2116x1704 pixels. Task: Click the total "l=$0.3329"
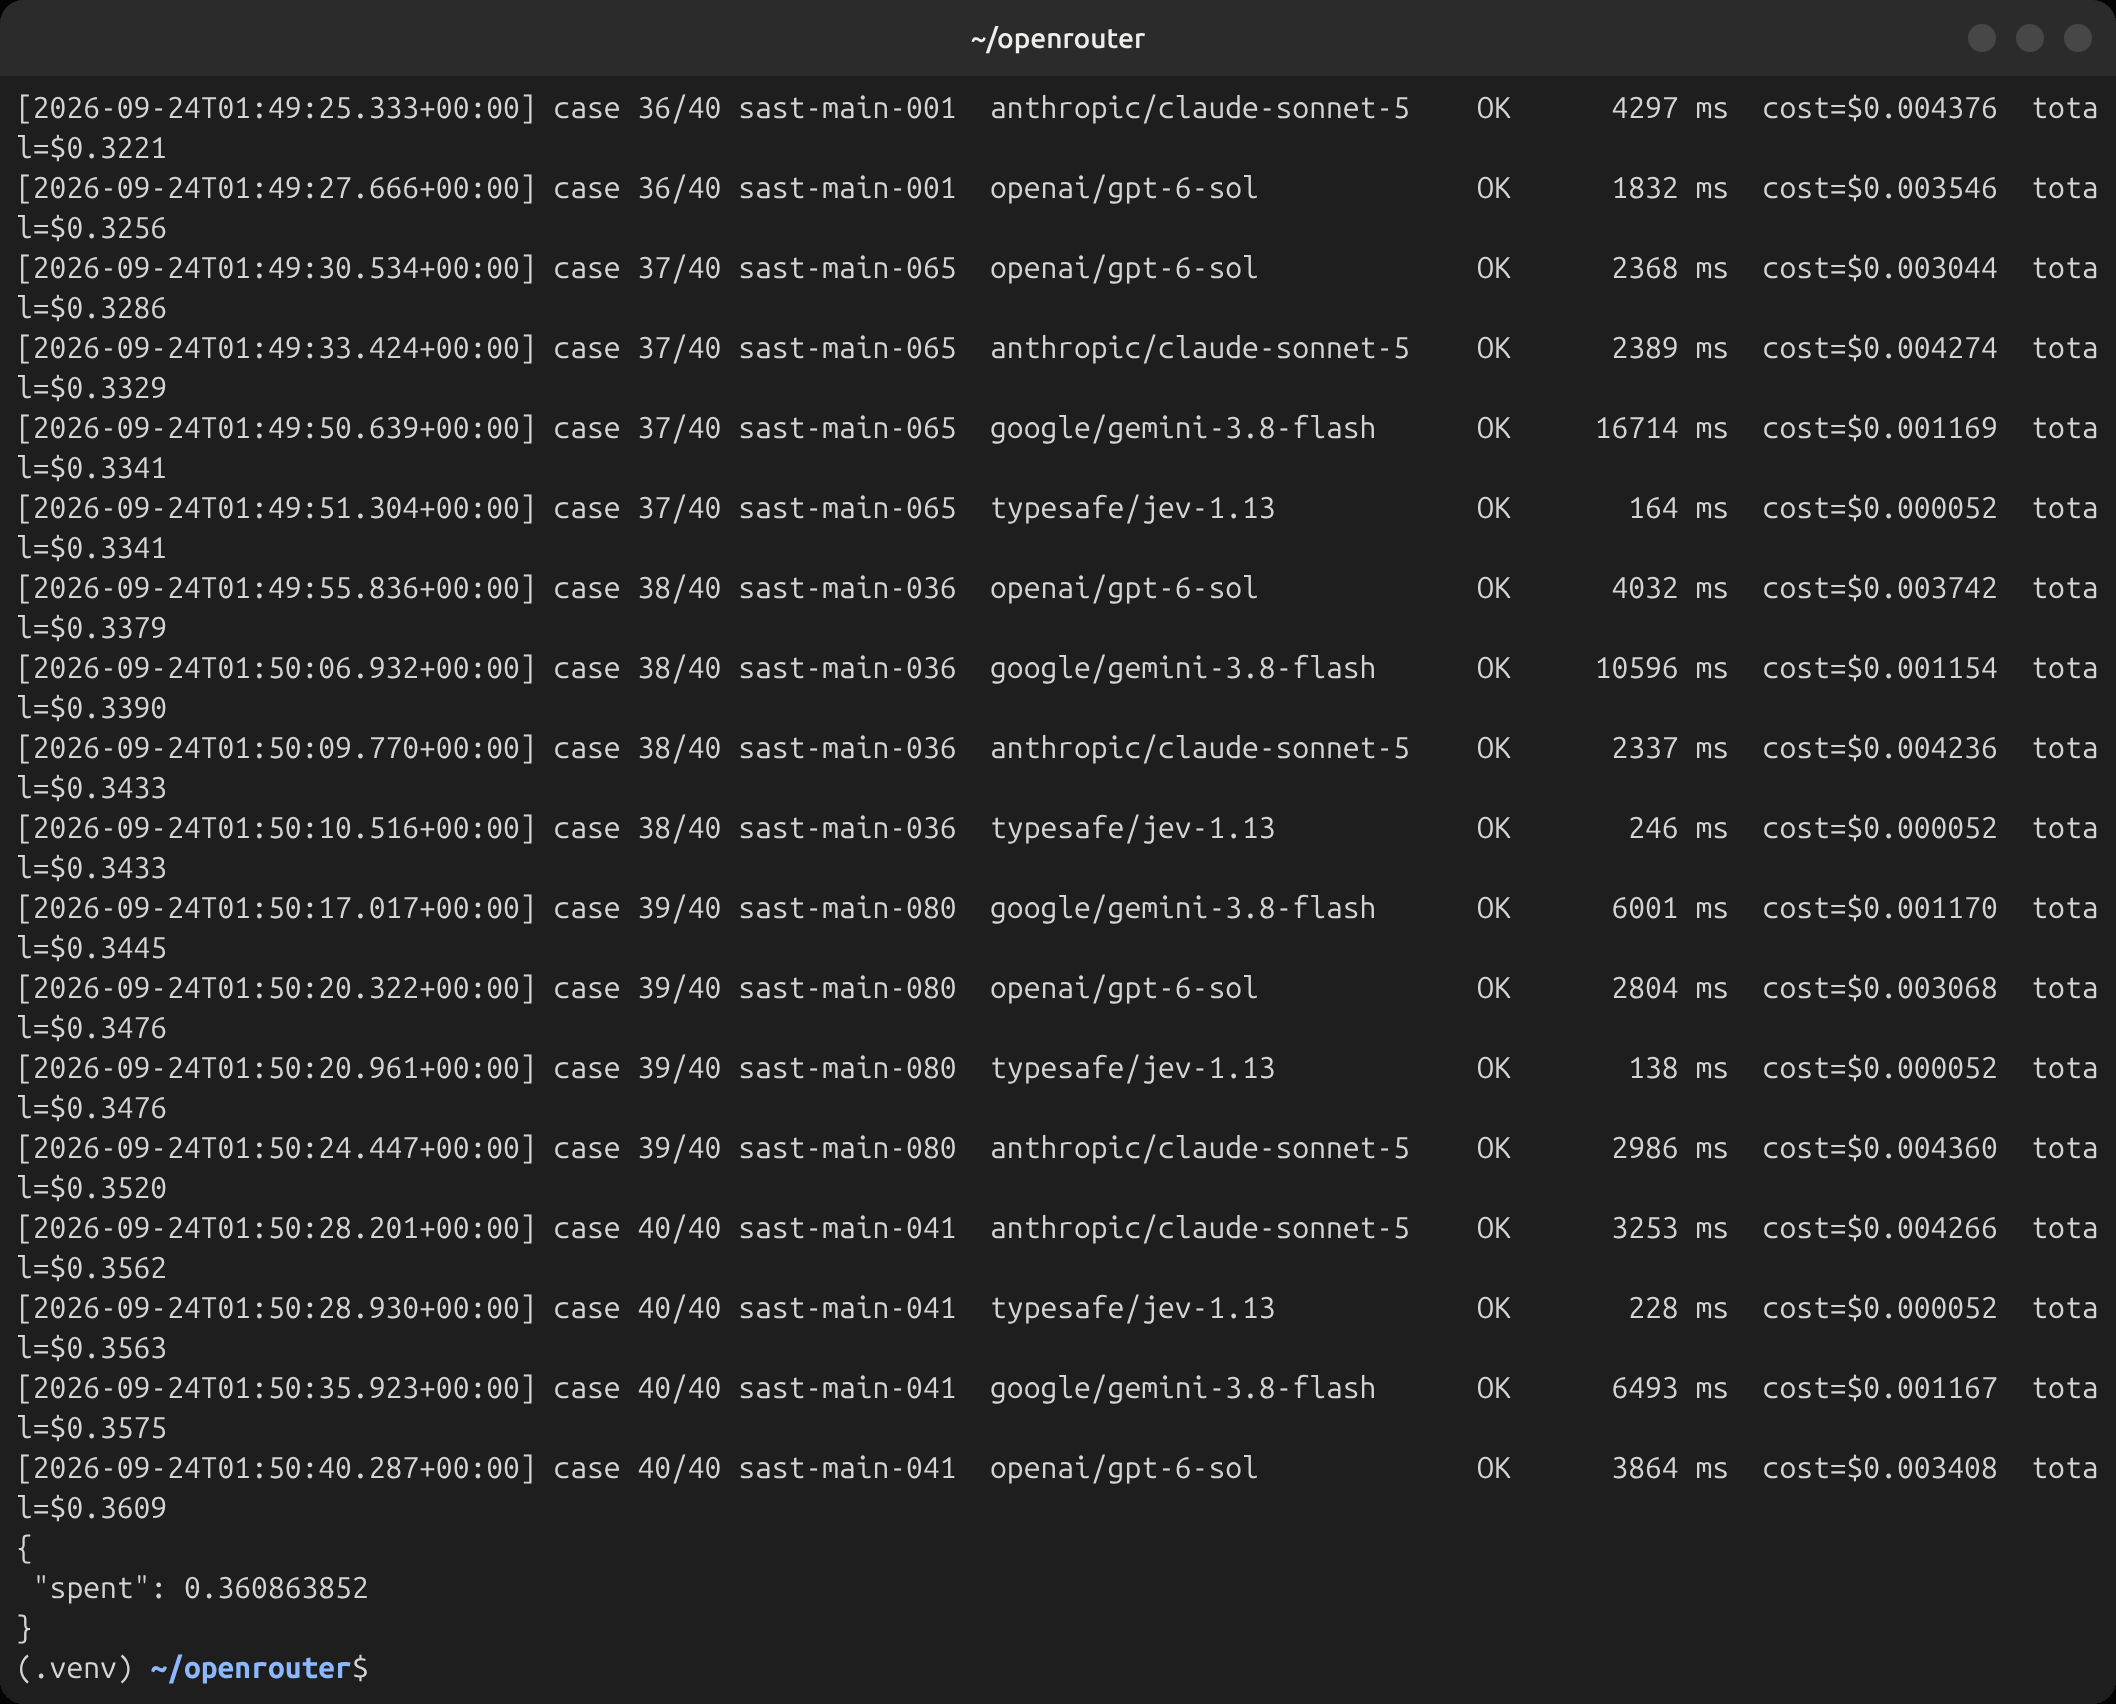[92, 388]
